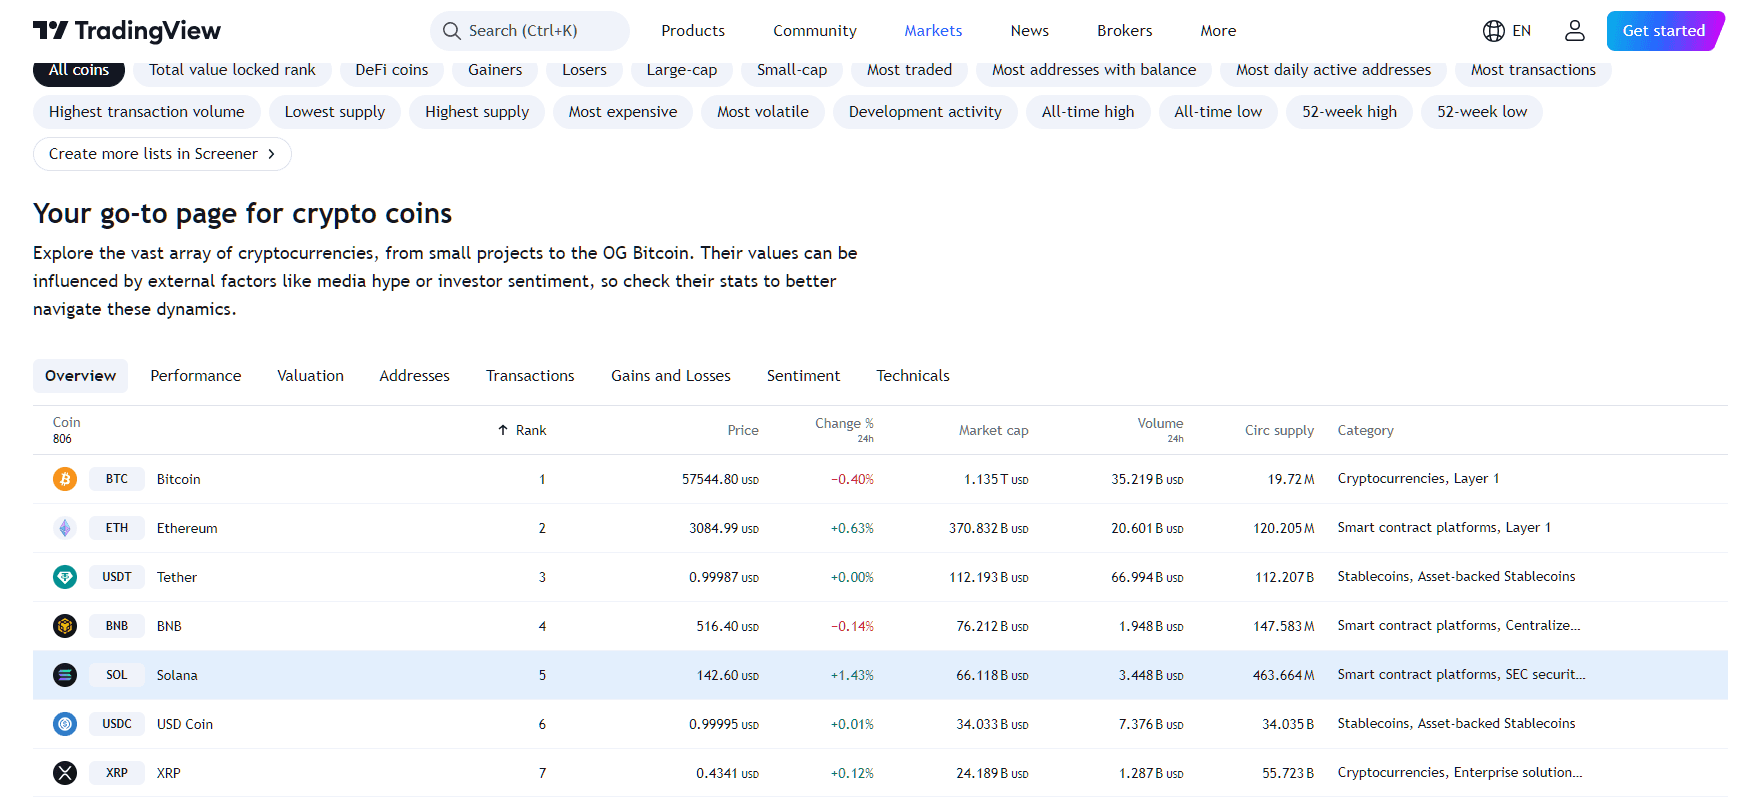The width and height of the screenshot is (1752, 799).
Task: Select the DeFi coins chip
Action: (x=392, y=70)
